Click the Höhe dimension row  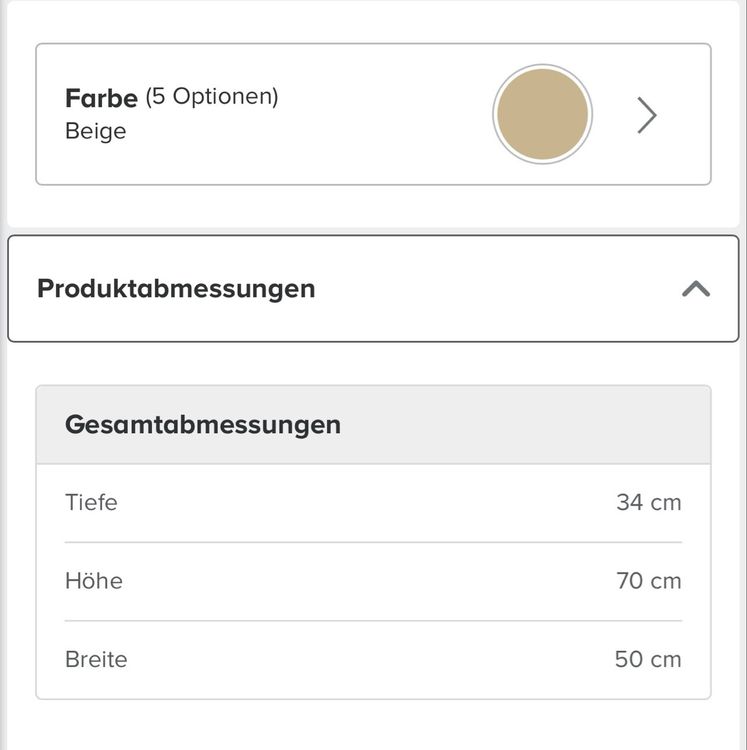[x=373, y=581]
